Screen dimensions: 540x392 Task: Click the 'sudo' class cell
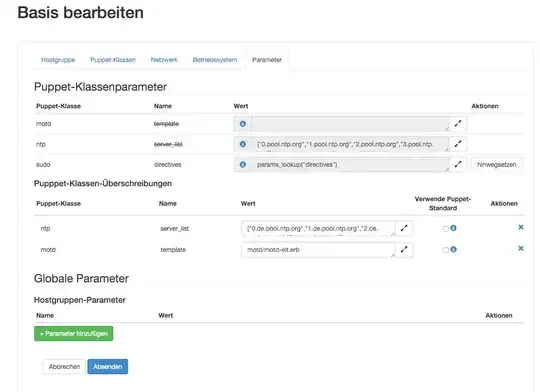pos(43,165)
